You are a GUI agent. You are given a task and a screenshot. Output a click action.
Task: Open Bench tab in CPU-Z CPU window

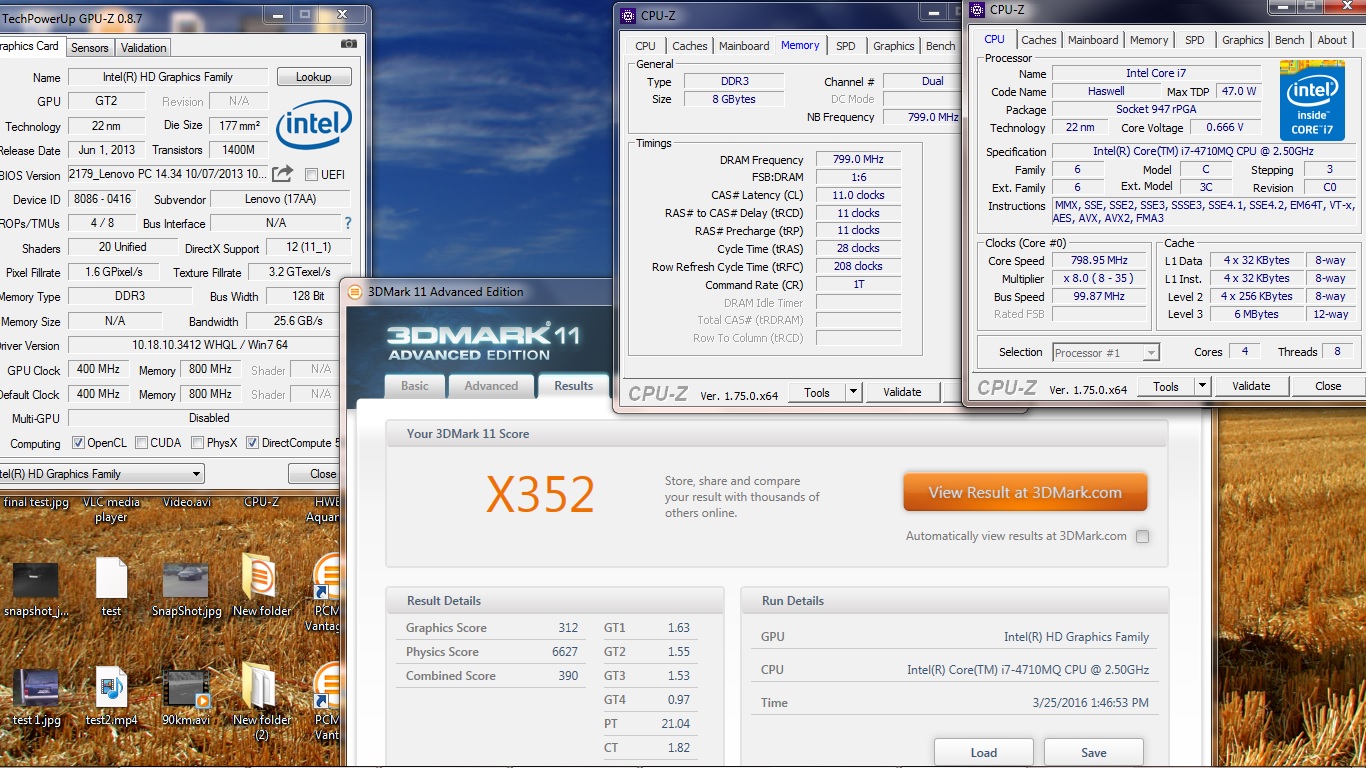[x=1289, y=40]
